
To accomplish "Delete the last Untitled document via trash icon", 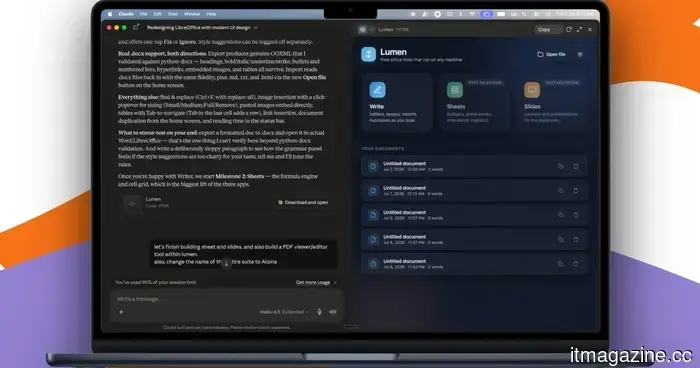I will coord(576,264).
